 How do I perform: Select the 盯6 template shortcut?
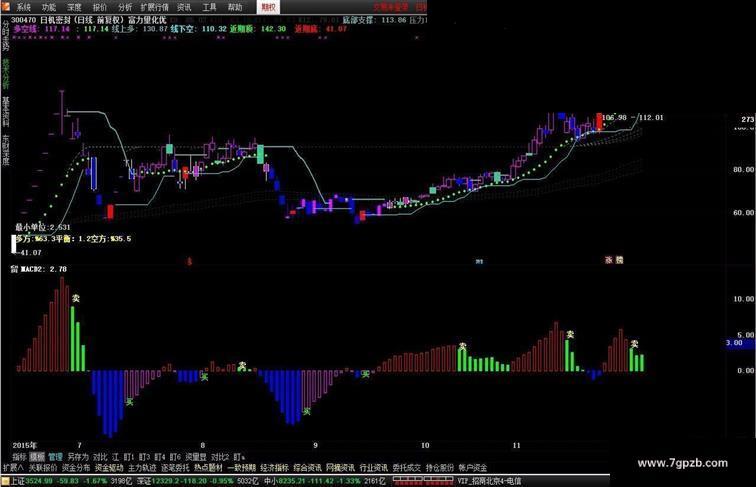tap(175, 457)
